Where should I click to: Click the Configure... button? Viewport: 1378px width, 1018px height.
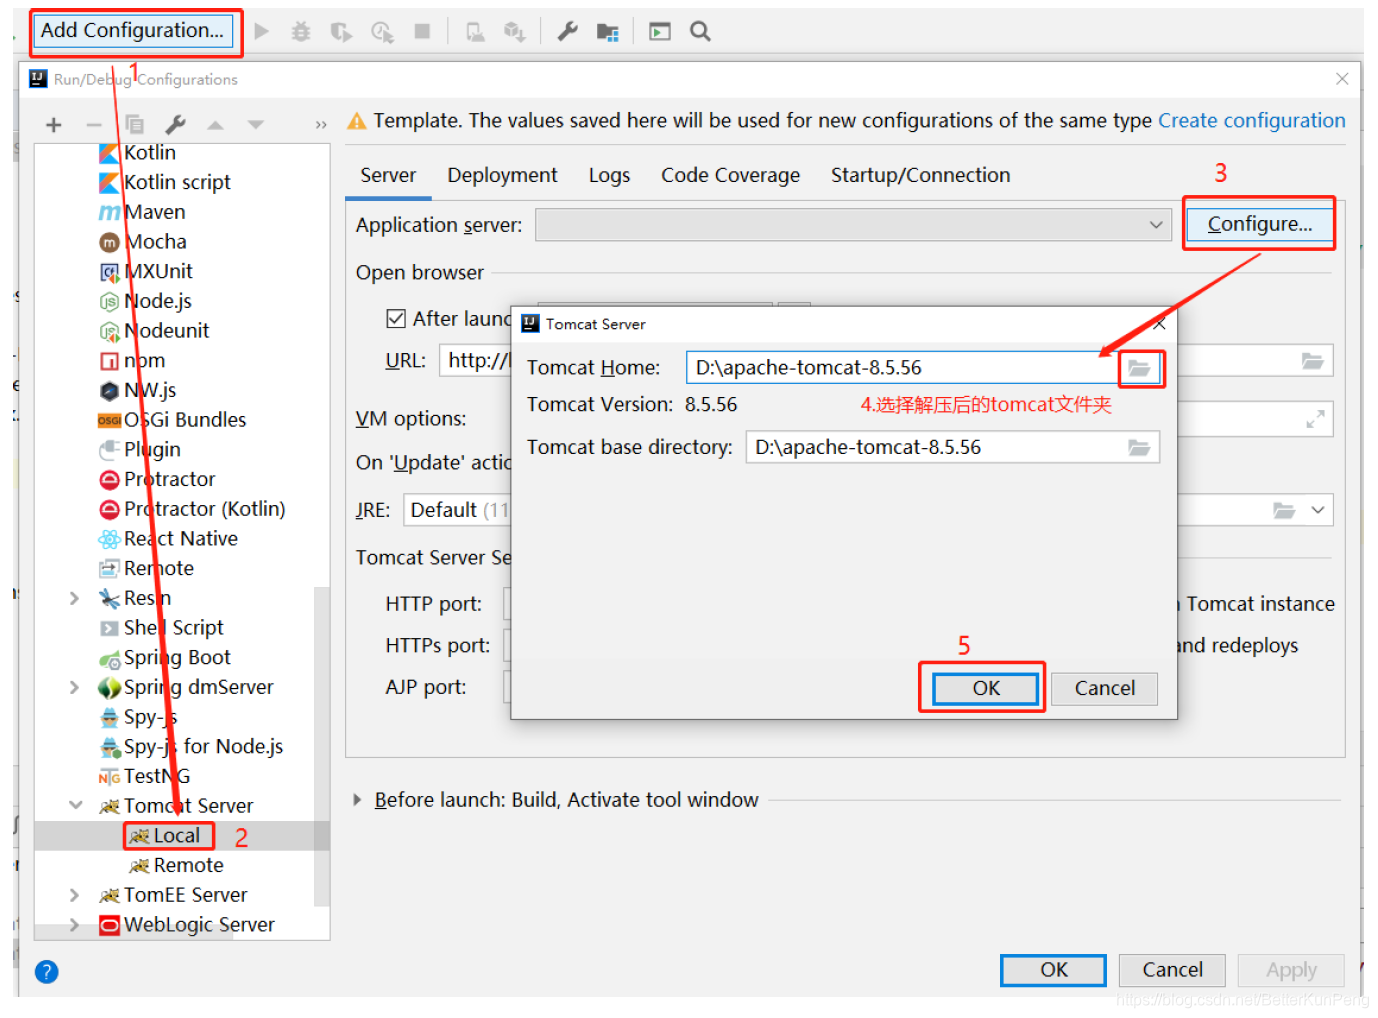click(1260, 224)
